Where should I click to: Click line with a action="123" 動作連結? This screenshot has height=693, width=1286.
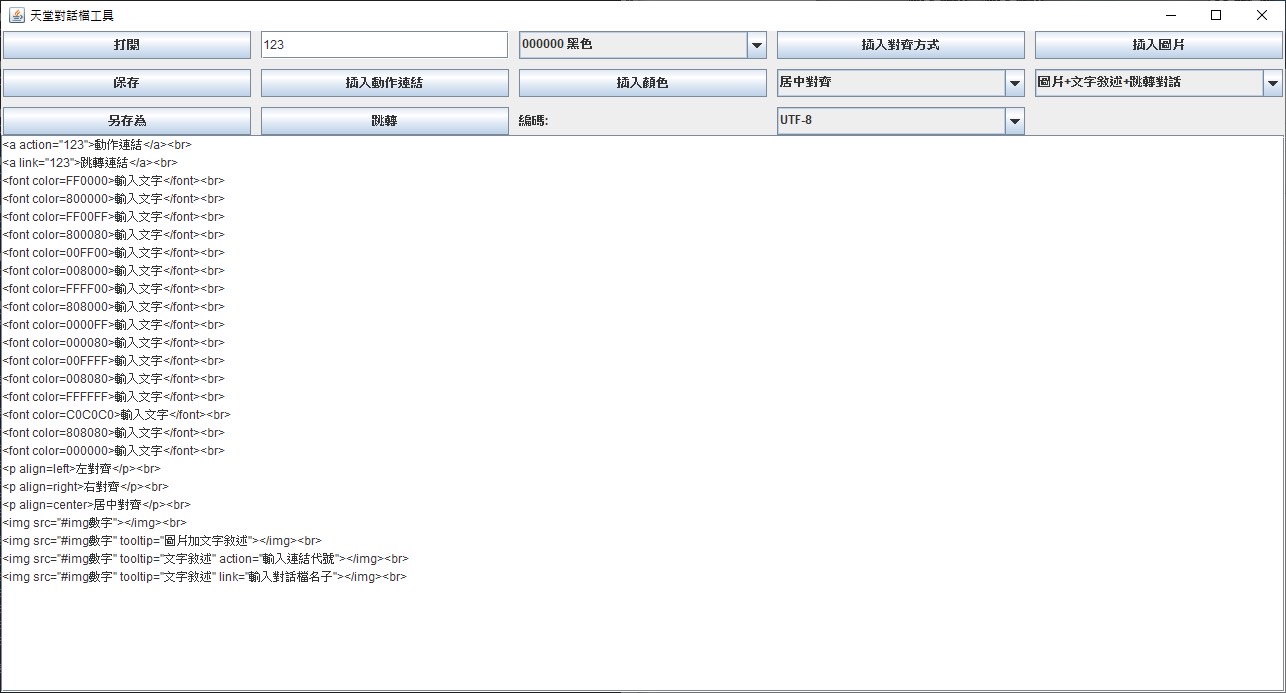click(97, 145)
